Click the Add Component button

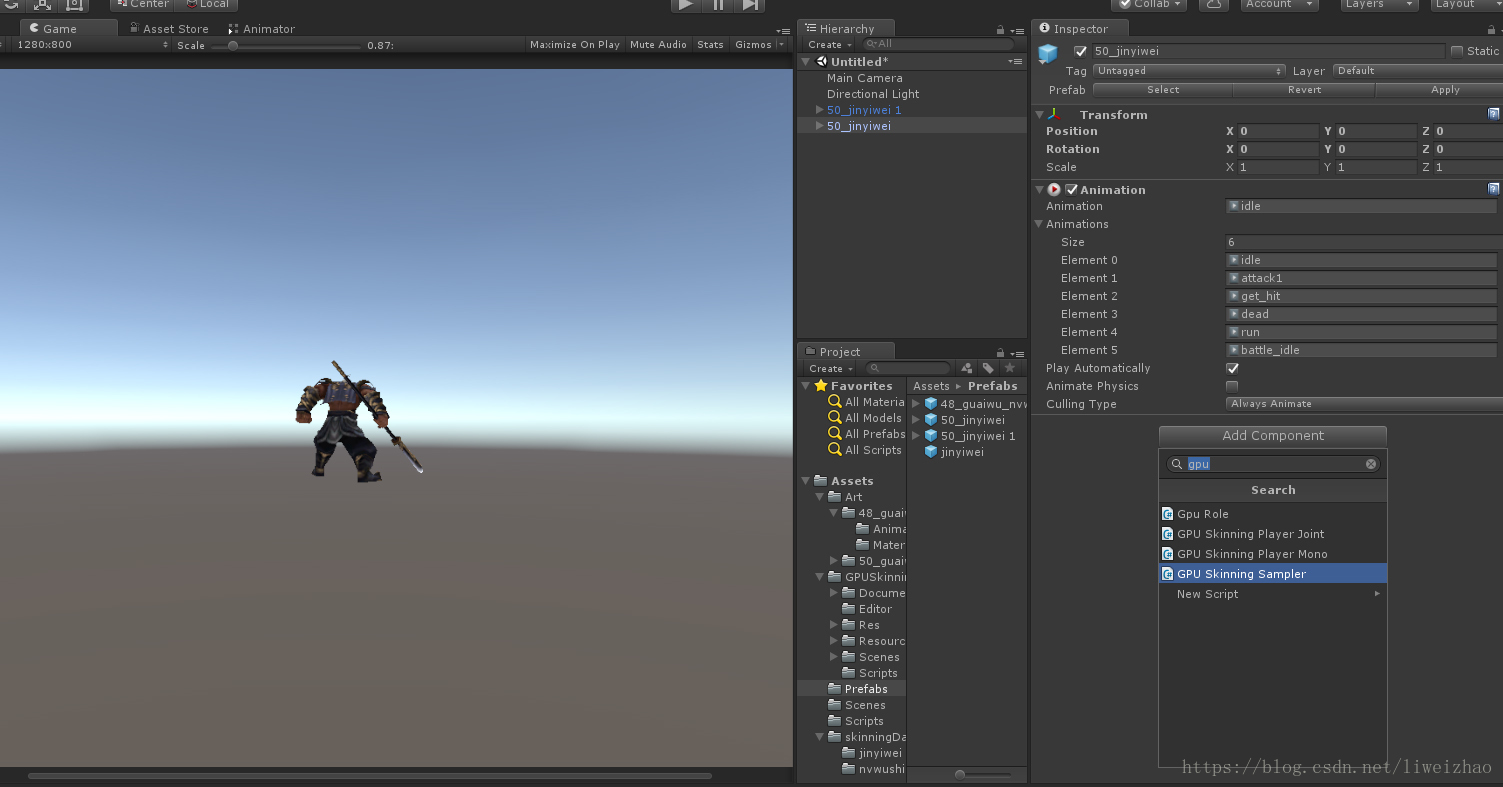1273,436
